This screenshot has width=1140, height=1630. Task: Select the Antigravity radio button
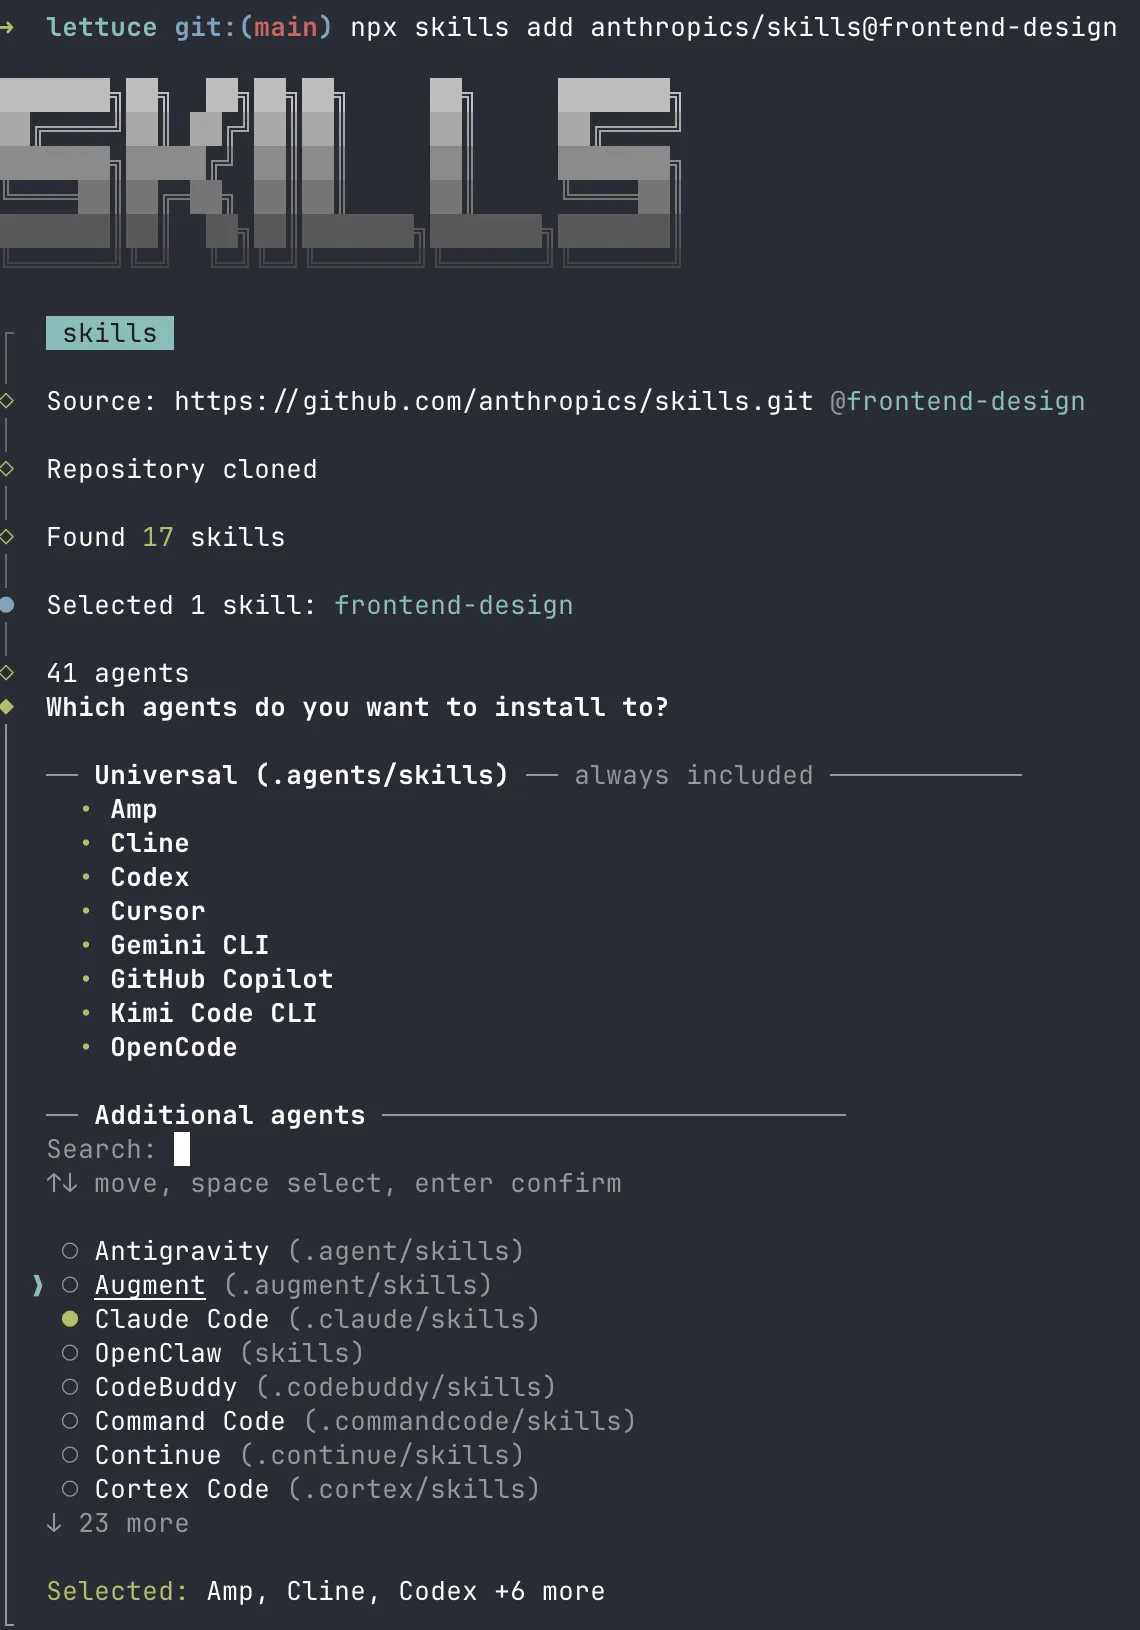[70, 1250]
